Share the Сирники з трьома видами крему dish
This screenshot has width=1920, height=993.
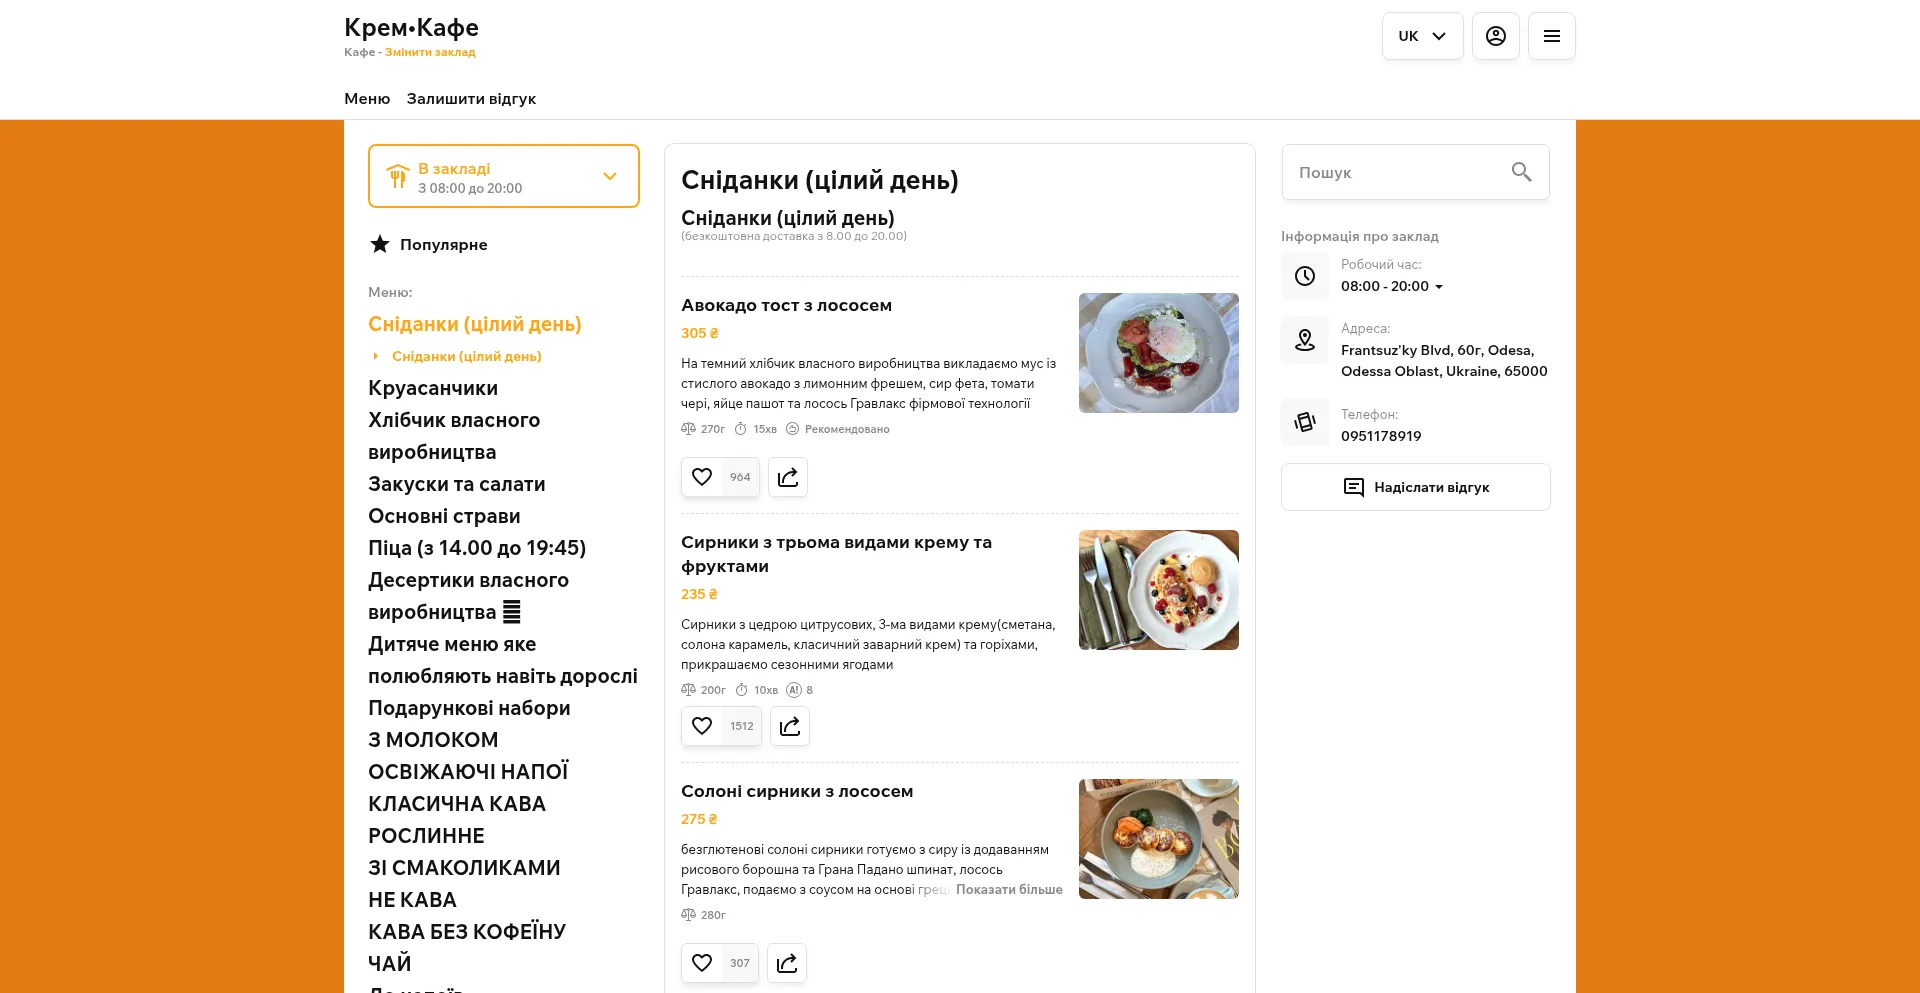point(790,726)
